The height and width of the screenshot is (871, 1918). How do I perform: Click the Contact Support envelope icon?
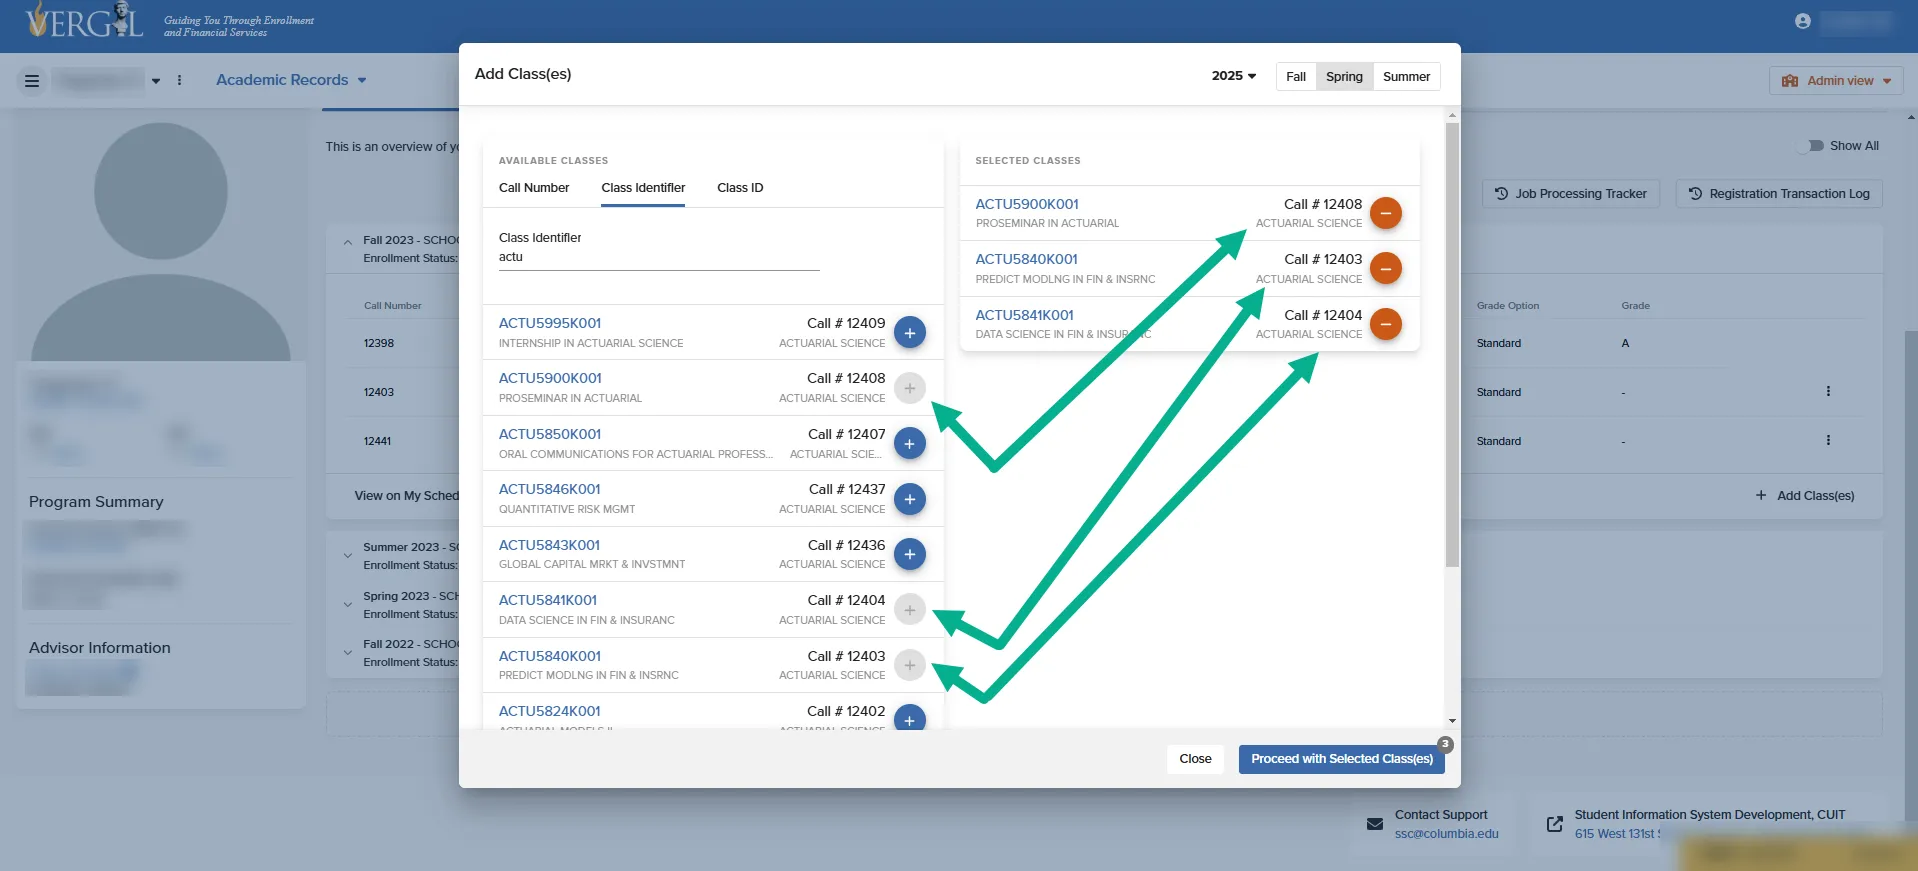pos(1375,824)
